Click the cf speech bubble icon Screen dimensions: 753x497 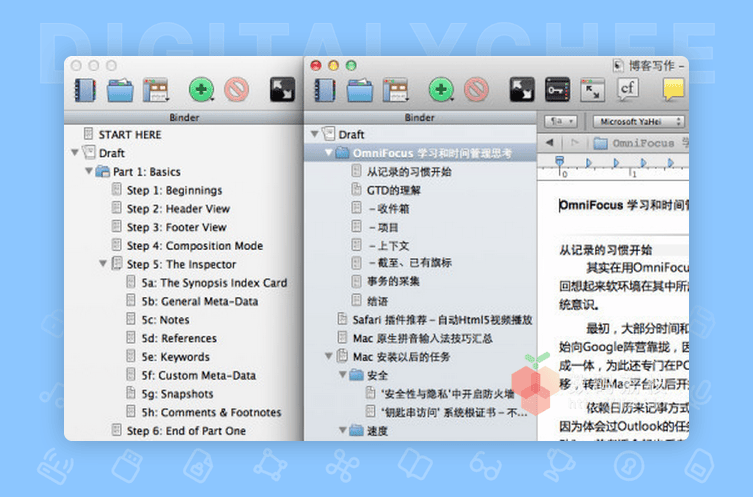(x=628, y=90)
